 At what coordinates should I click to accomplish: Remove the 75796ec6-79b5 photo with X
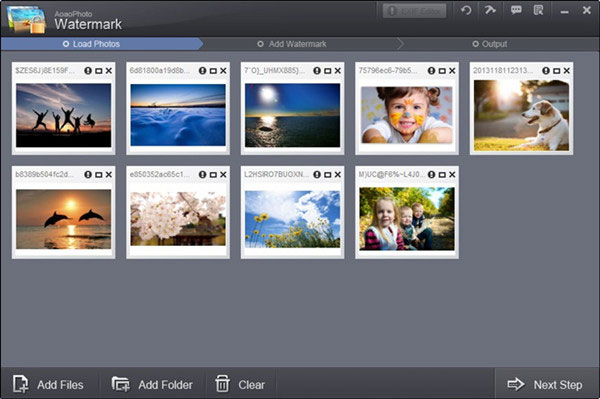tap(452, 71)
